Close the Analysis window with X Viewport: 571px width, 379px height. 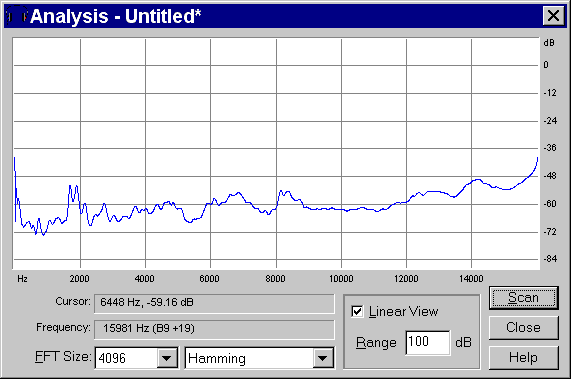pos(554,16)
